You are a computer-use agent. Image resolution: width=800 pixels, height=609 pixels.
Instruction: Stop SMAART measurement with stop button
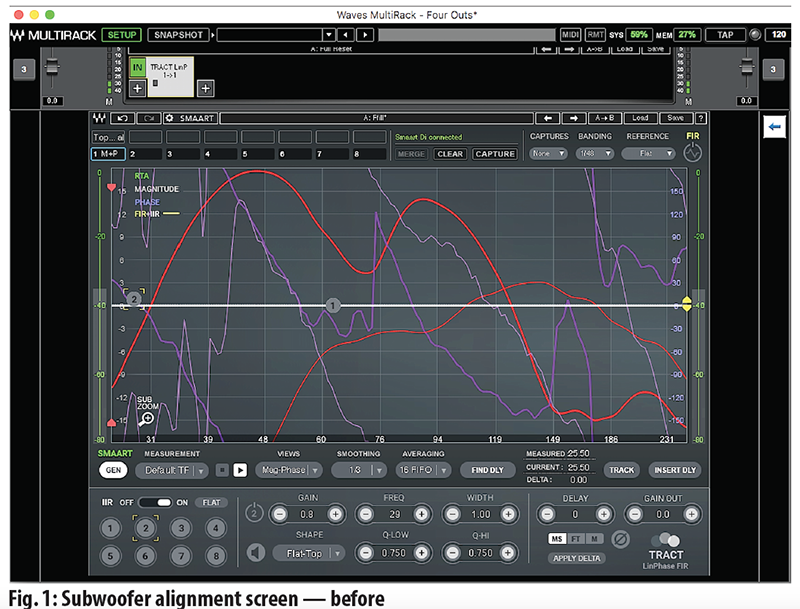(x=222, y=470)
